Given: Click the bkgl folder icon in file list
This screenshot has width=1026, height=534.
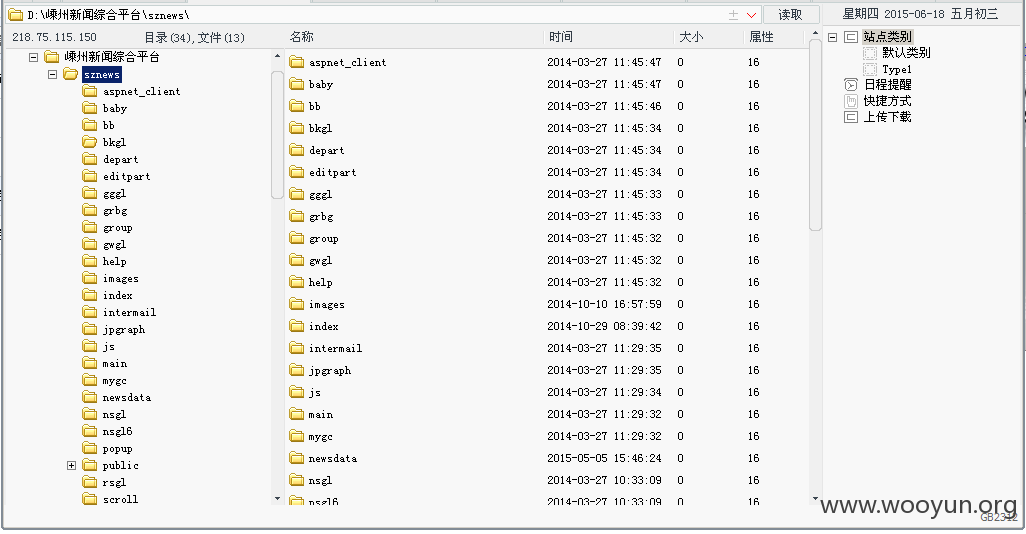Looking at the screenshot, I should [x=297, y=128].
